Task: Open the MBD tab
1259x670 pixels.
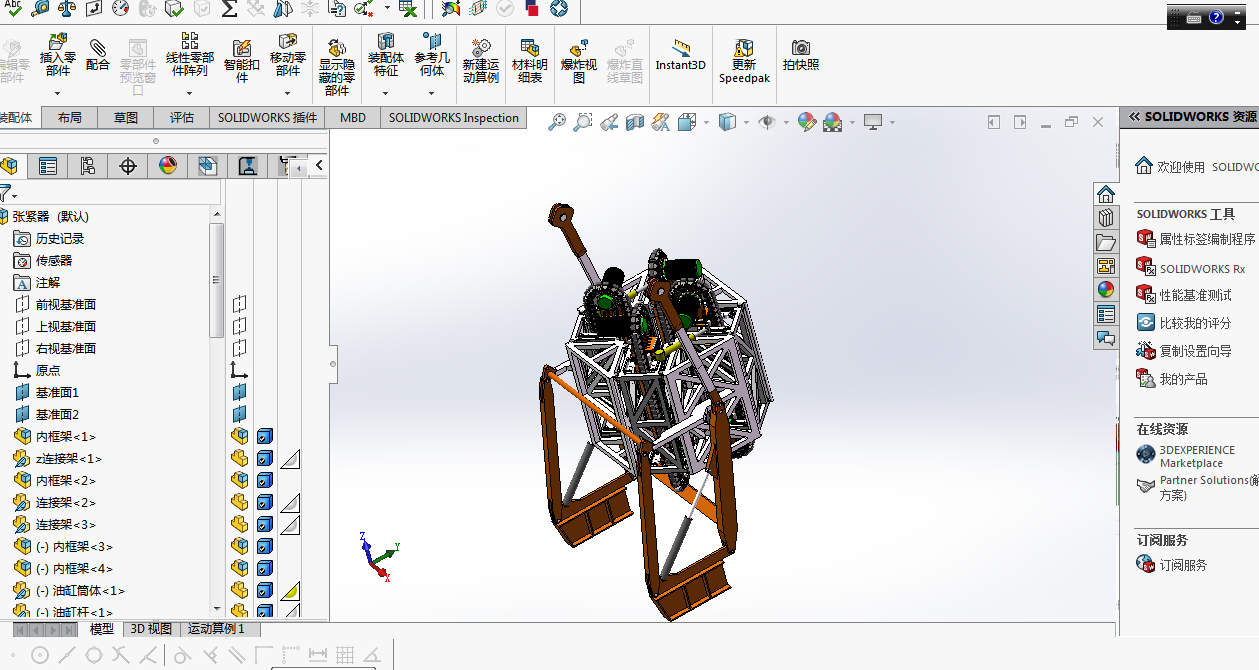Action: pyautogui.click(x=353, y=118)
